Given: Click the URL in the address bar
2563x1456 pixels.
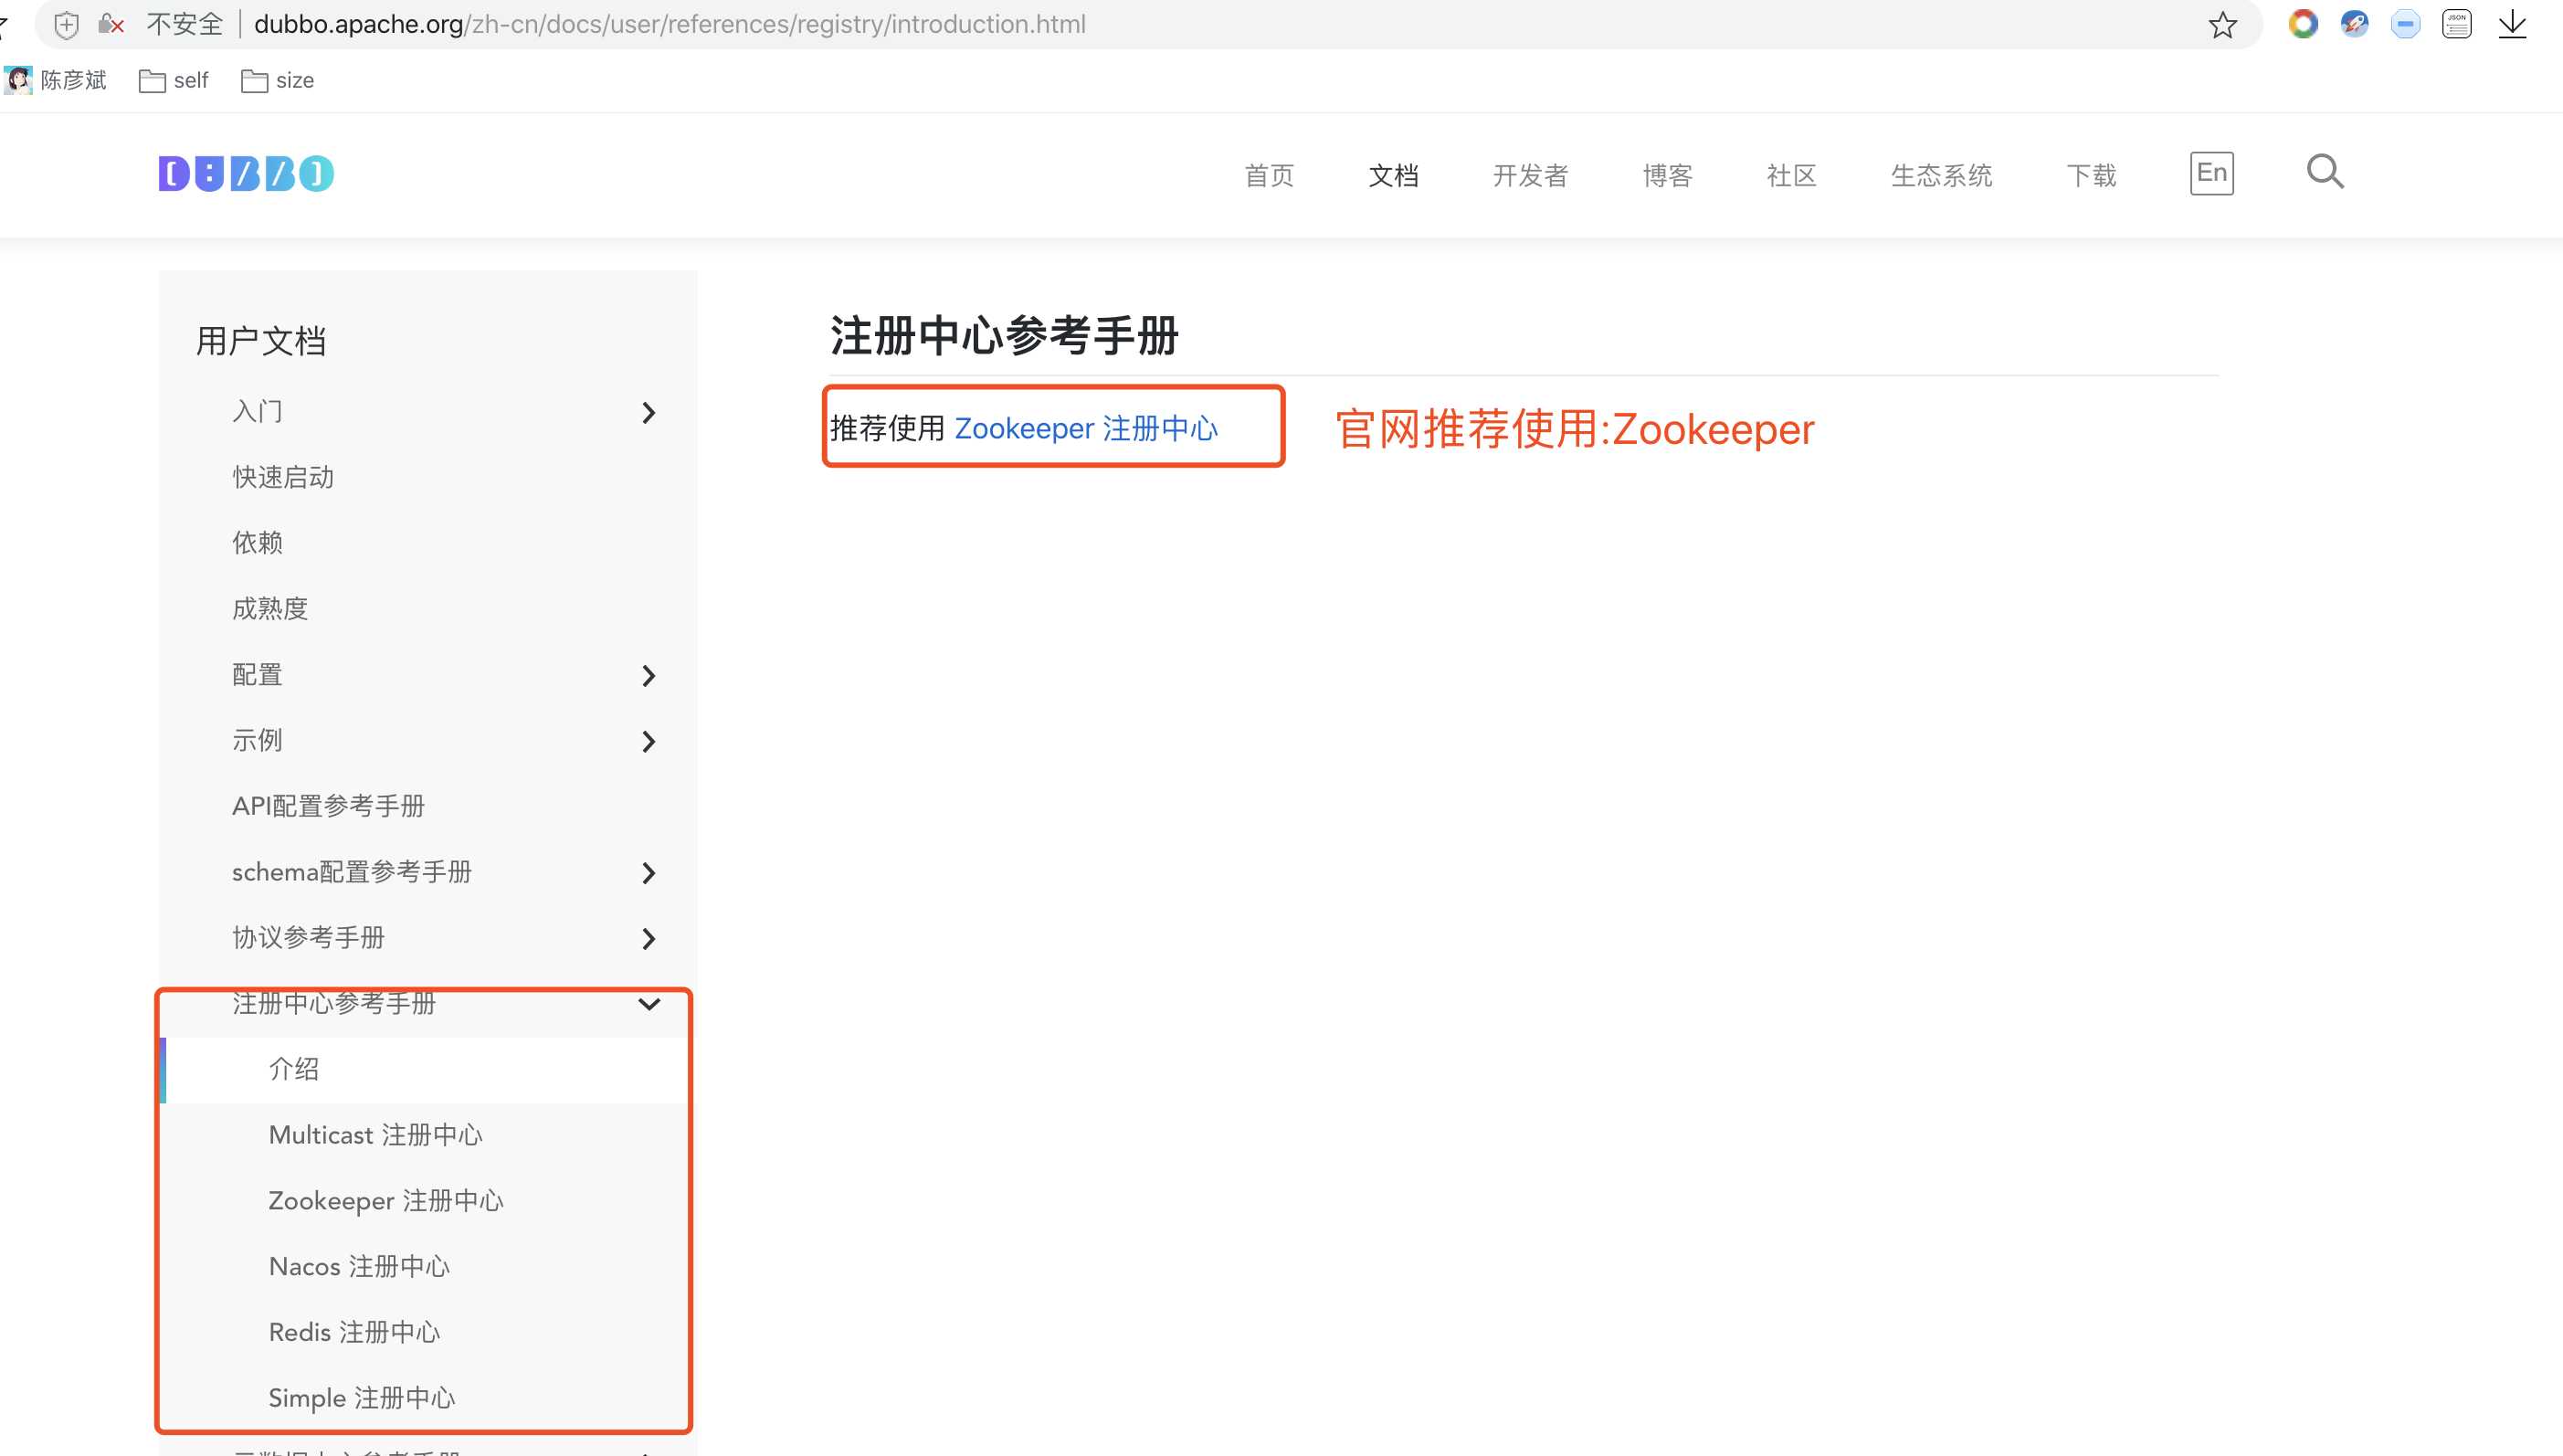Looking at the screenshot, I should (669, 24).
